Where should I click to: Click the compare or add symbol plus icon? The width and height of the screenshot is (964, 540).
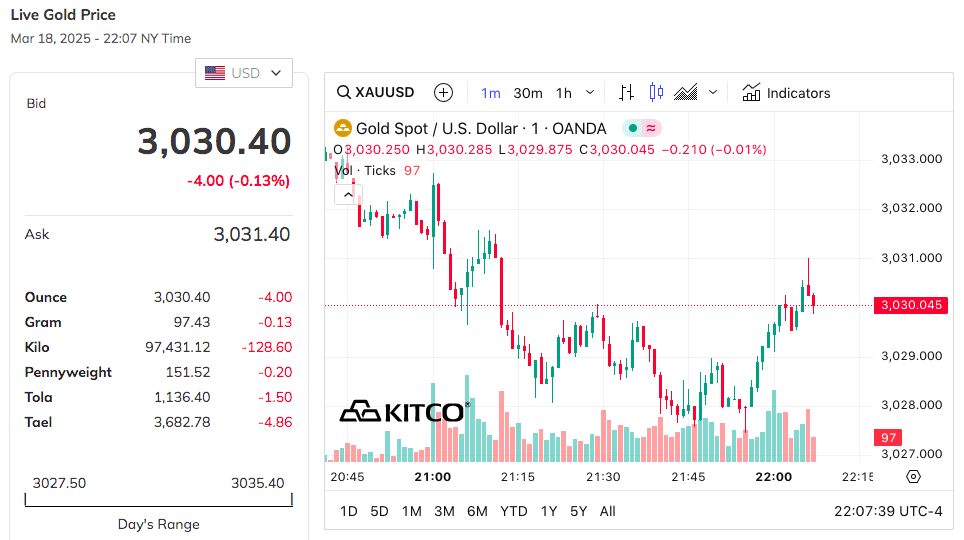click(x=444, y=93)
